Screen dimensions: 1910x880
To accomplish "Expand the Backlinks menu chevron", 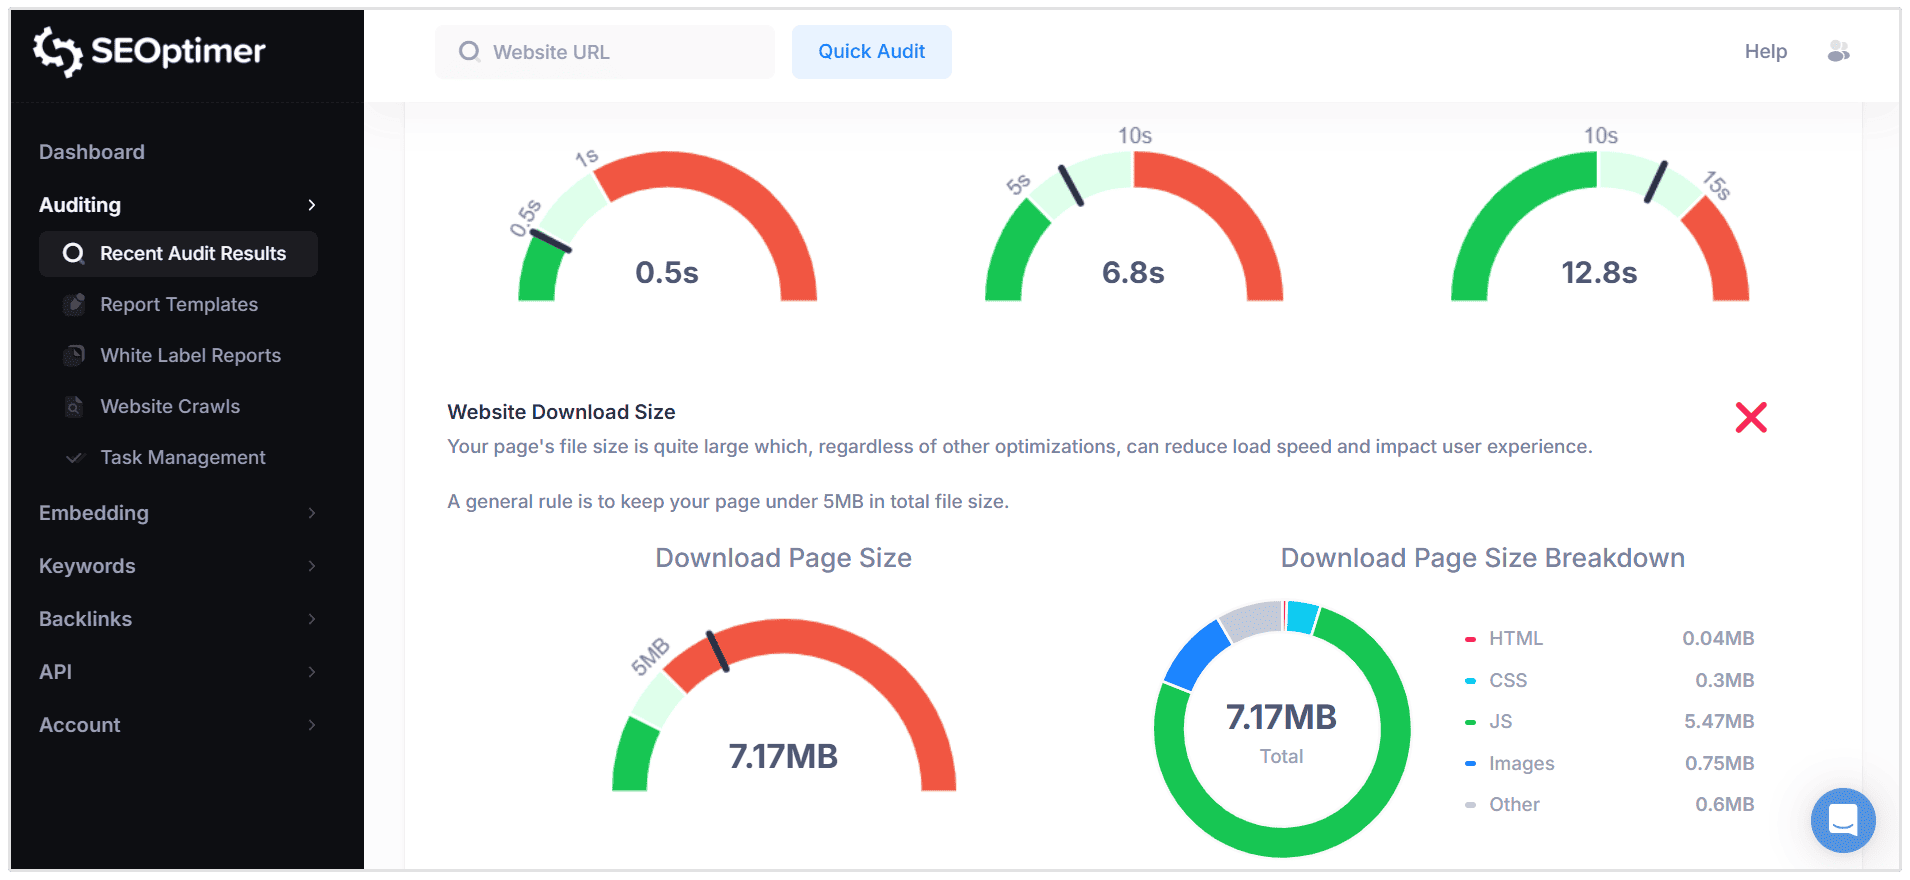I will (312, 619).
